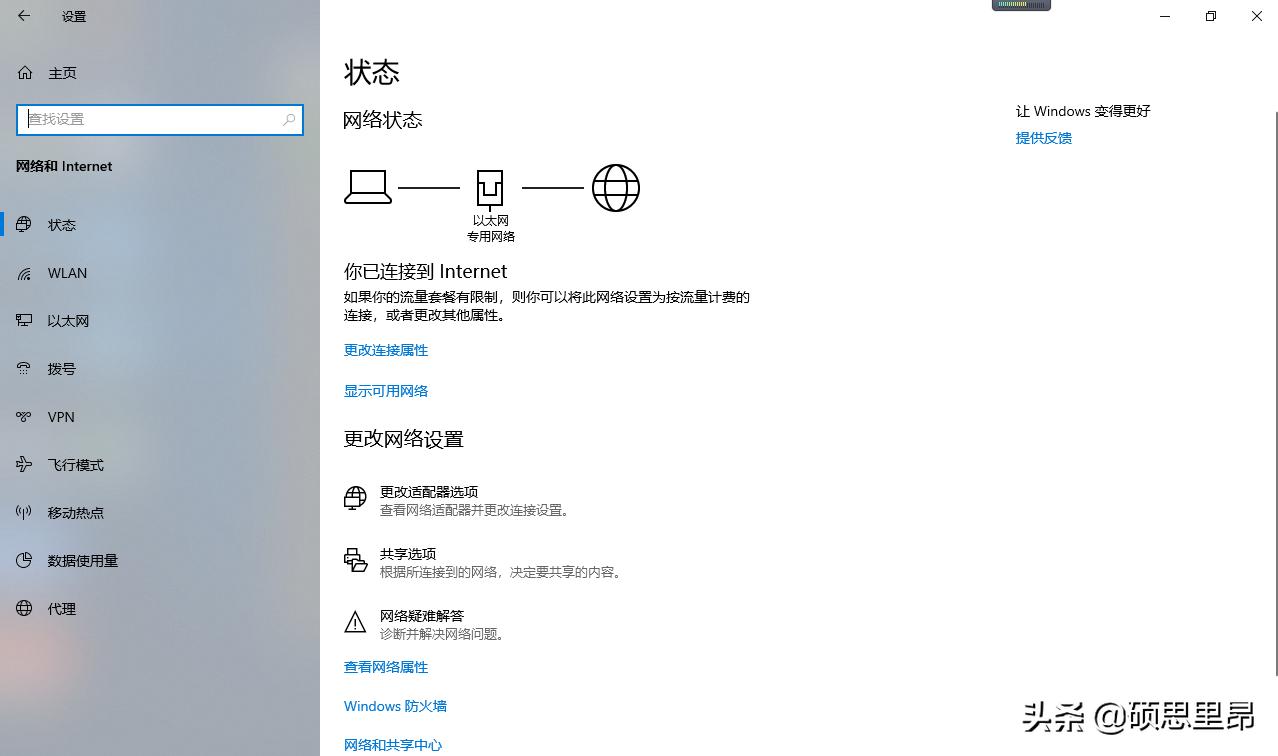Open the WLAN settings section
This screenshot has height=756, width=1278.
pyautogui.click(x=66, y=272)
